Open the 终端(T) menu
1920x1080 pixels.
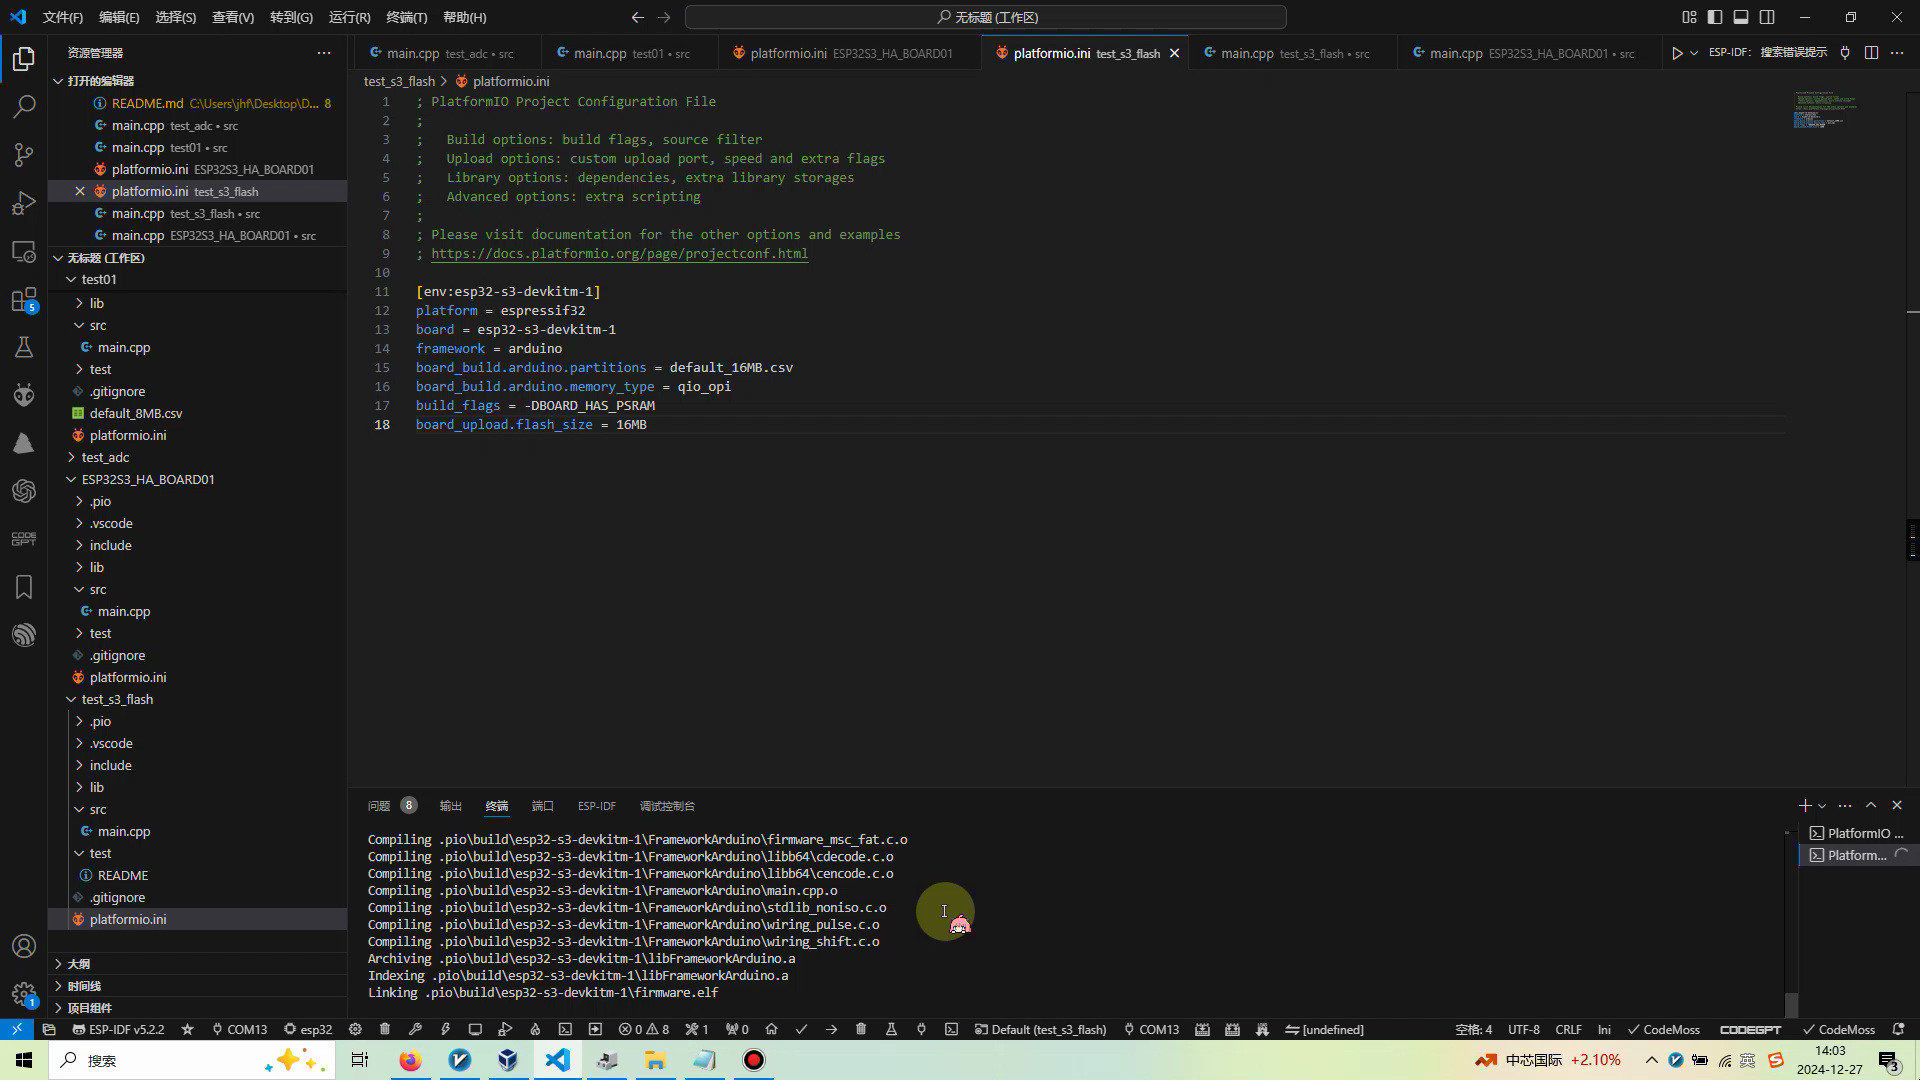click(x=406, y=17)
